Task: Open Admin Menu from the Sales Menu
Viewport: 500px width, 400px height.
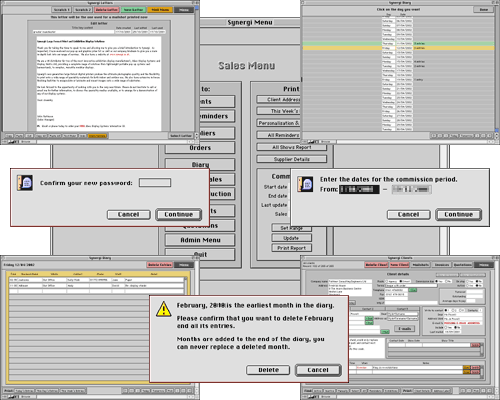Action: point(200,240)
